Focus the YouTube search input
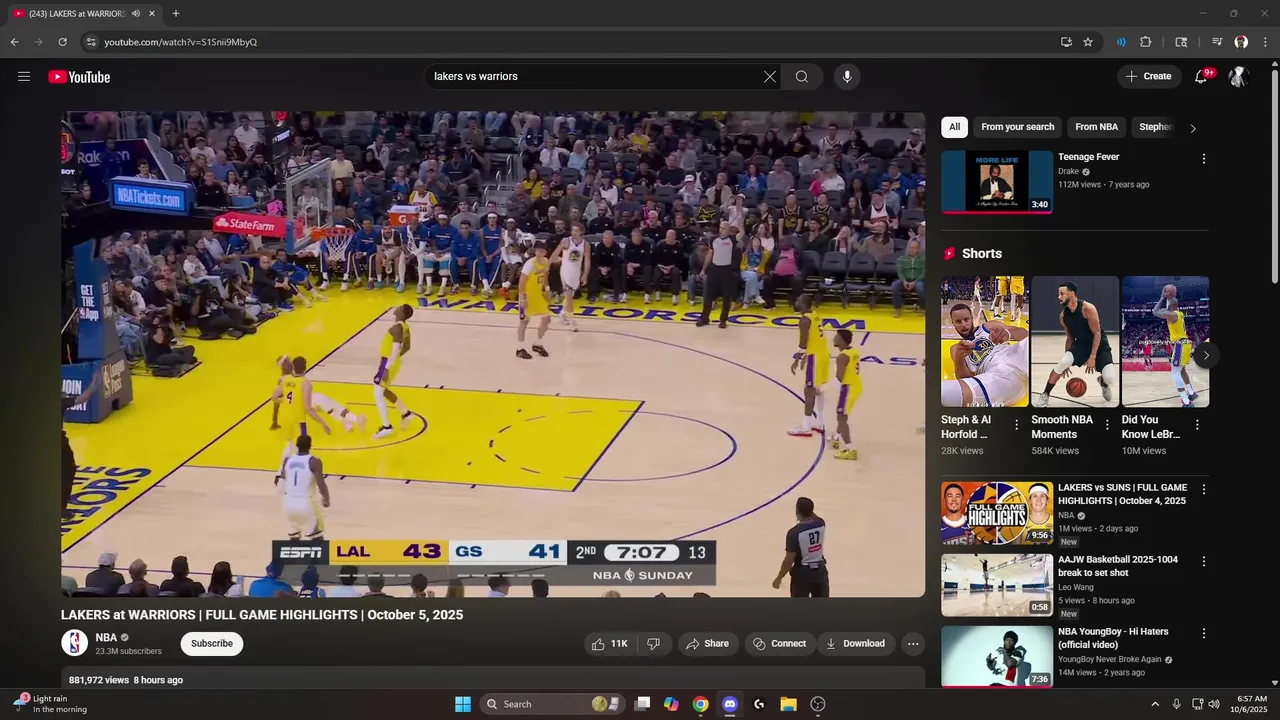Screen dimensions: 1280x720 click(595, 77)
